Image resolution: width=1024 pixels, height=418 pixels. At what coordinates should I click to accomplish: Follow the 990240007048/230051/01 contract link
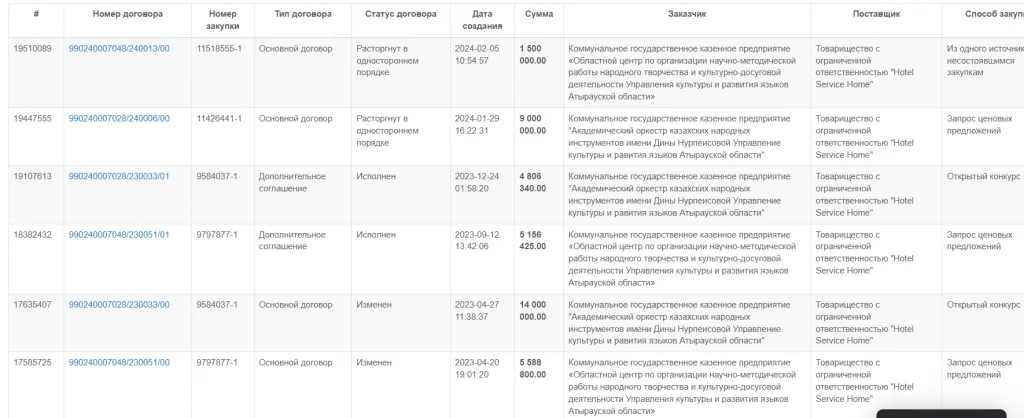118,235
